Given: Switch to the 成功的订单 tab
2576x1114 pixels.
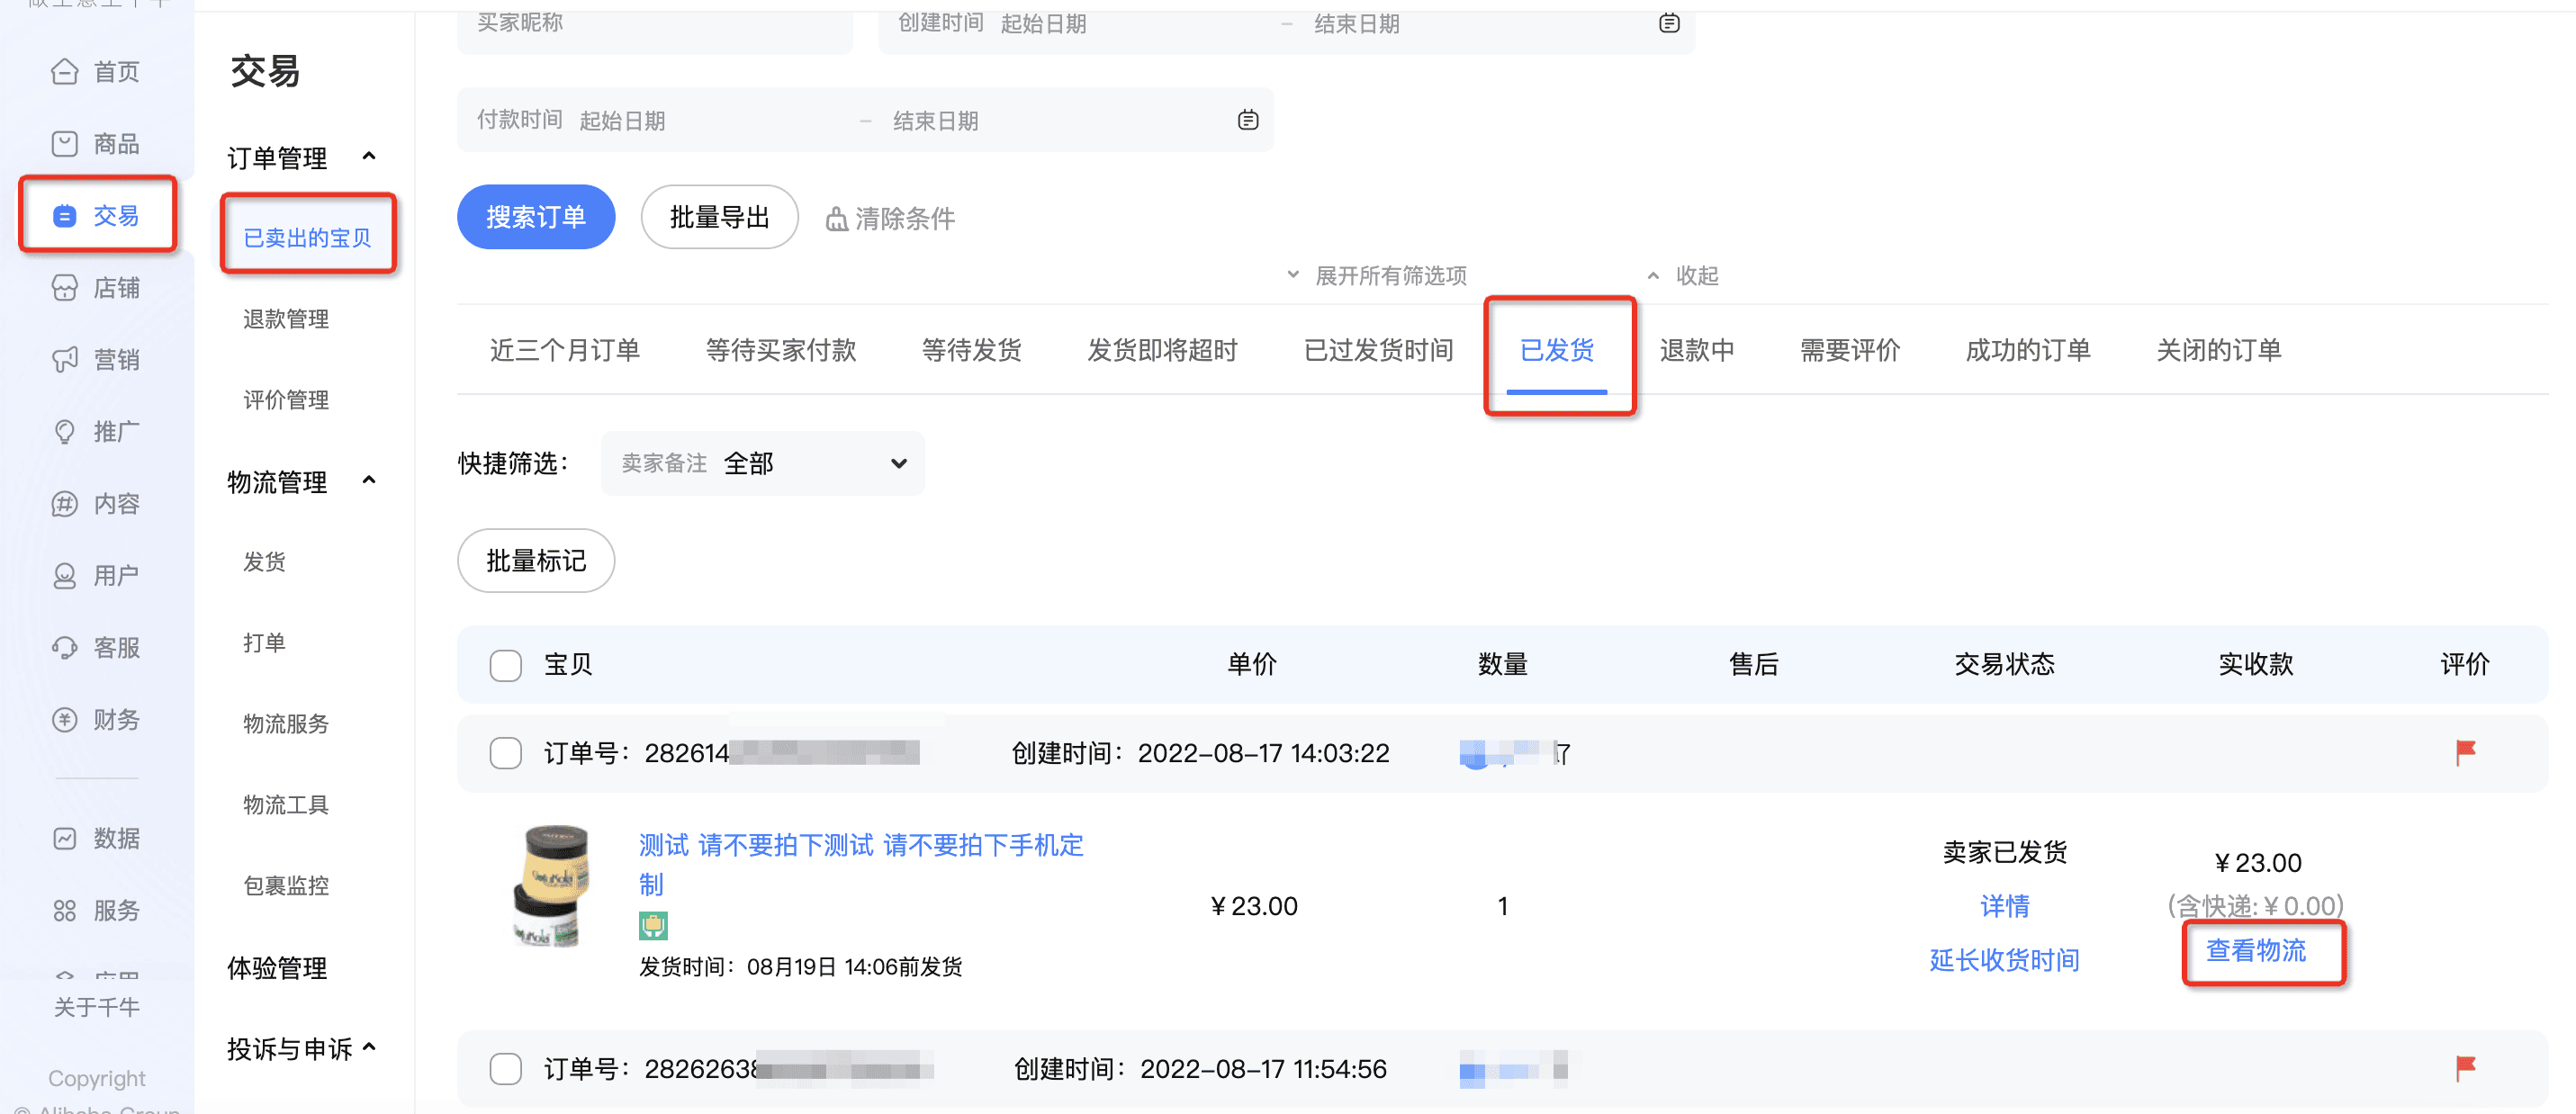Looking at the screenshot, I should pos(2026,350).
